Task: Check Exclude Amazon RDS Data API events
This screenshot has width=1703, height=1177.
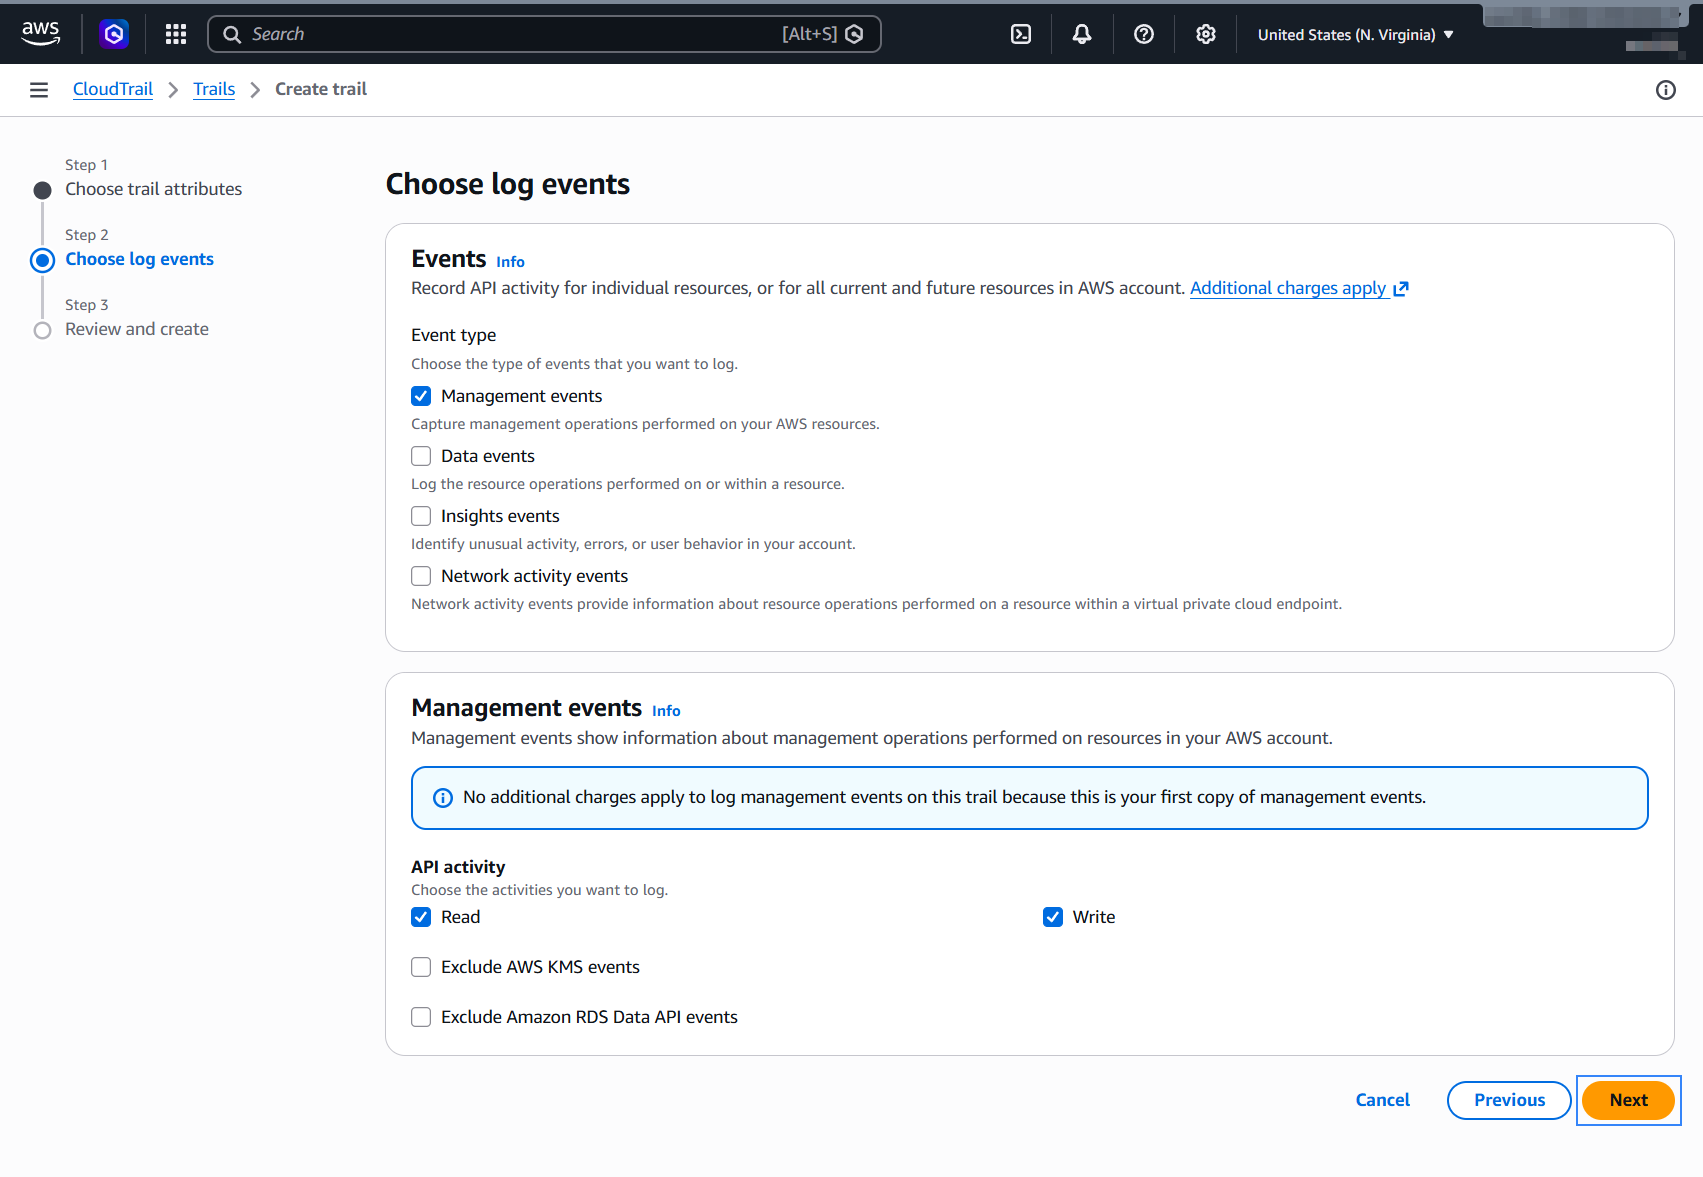Action: [421, 1017]
